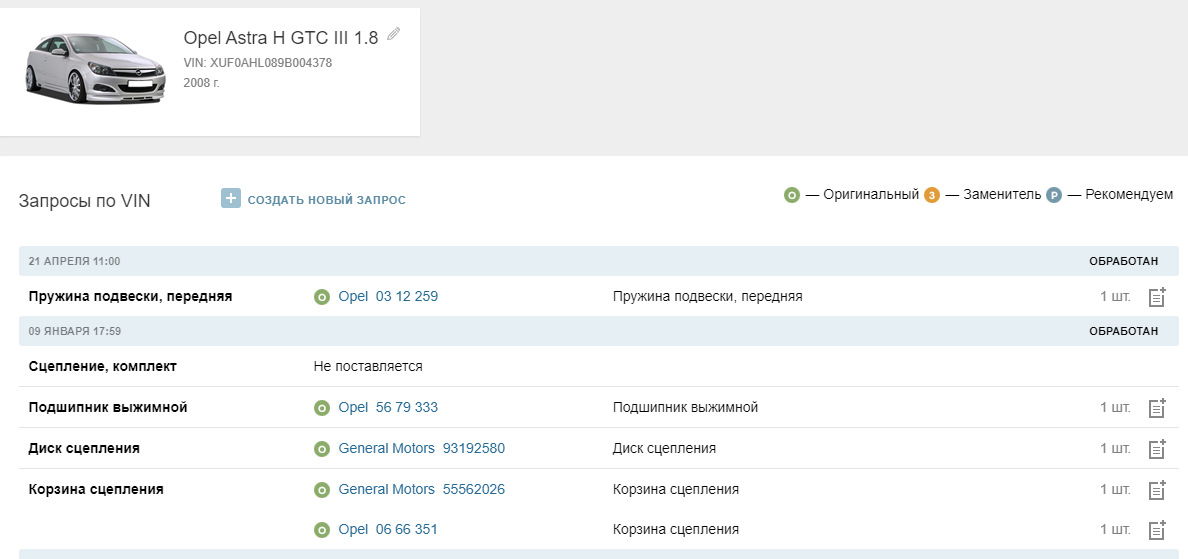Select the 09 ЯНВАРЯ 17:59 request header
The height and width of the screenshot is (559, 1188).
pos(75,331)
